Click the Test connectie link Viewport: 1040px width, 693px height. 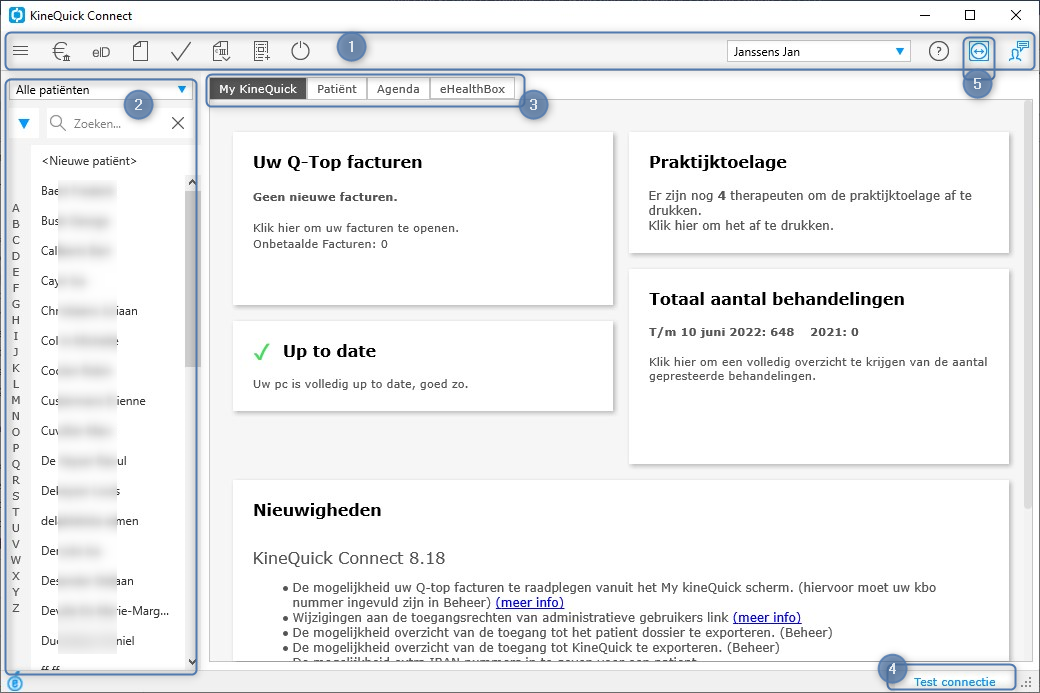coord(954,682)
